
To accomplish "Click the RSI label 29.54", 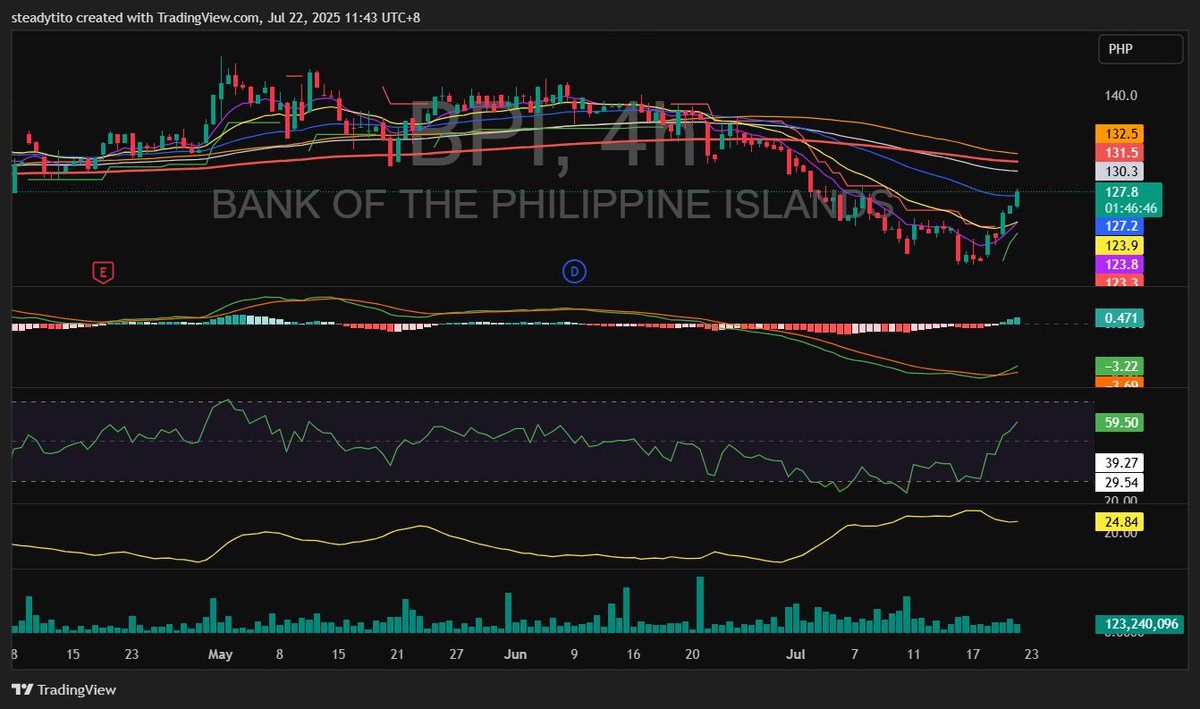I will 1119,482.
